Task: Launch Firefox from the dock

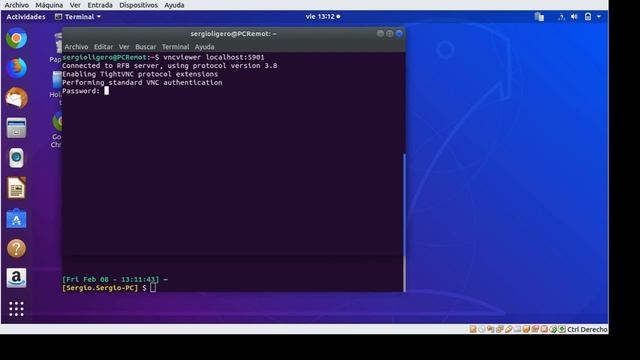Action: pos(16,68)
